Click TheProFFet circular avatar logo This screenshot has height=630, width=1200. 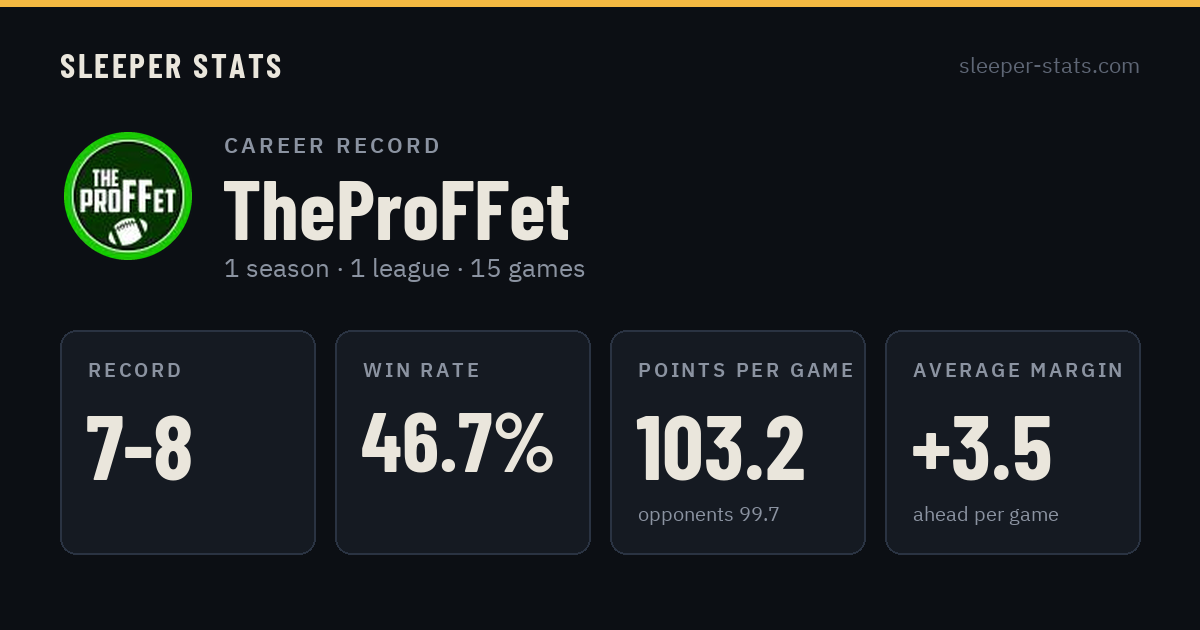pyautogui.click(x=128, y=196)
